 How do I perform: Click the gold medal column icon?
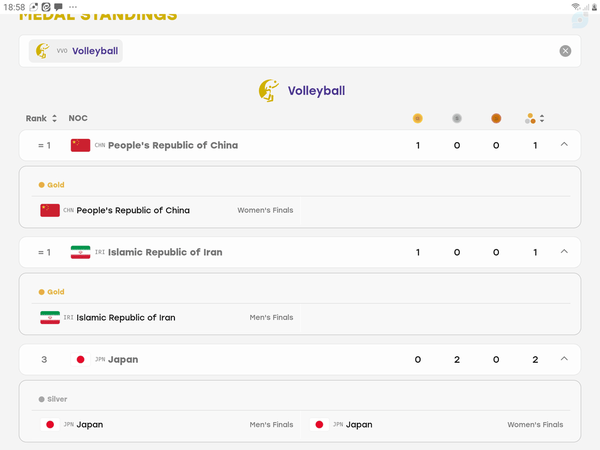coord(417,119)
